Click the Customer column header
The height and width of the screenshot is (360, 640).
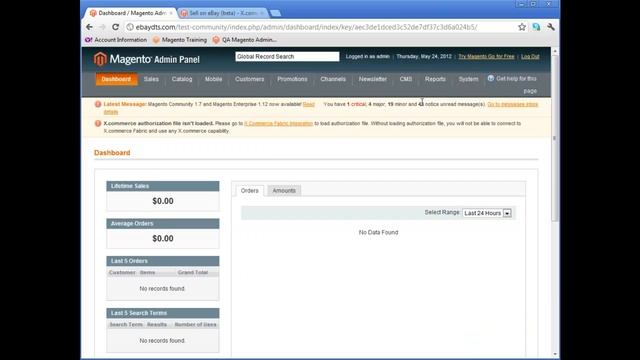tap(122, 273)
